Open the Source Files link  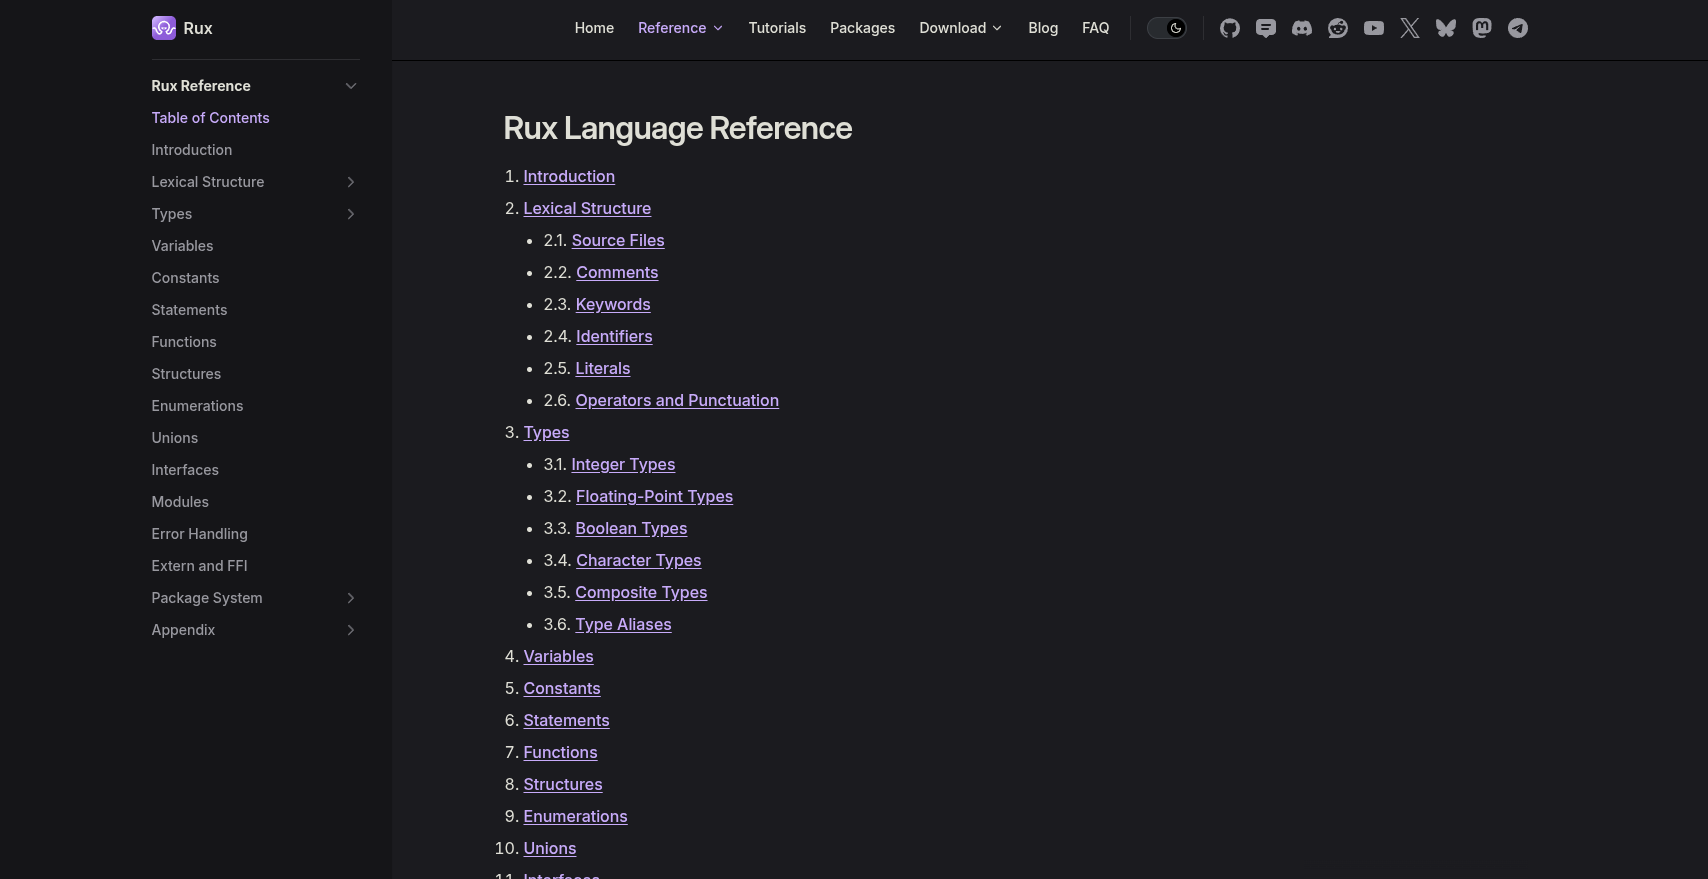[618, 240]
